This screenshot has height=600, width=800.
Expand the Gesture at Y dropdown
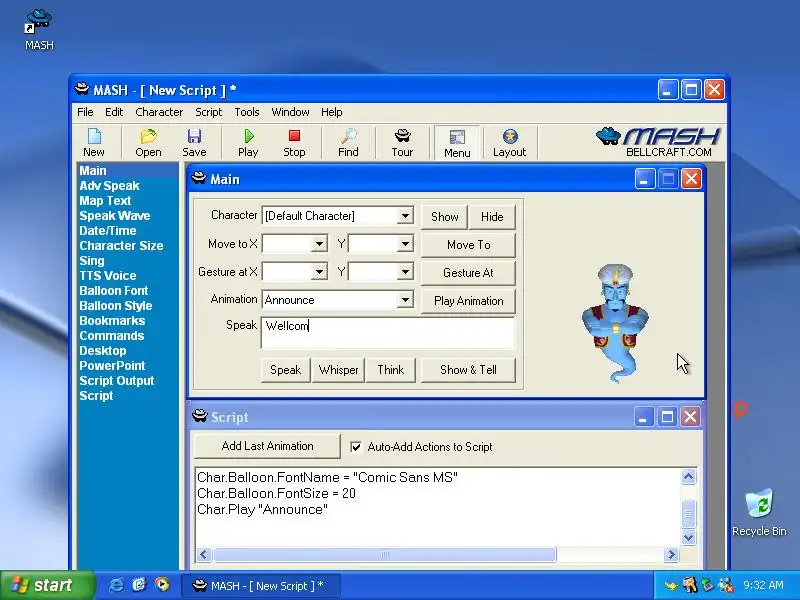coord(405,272)
